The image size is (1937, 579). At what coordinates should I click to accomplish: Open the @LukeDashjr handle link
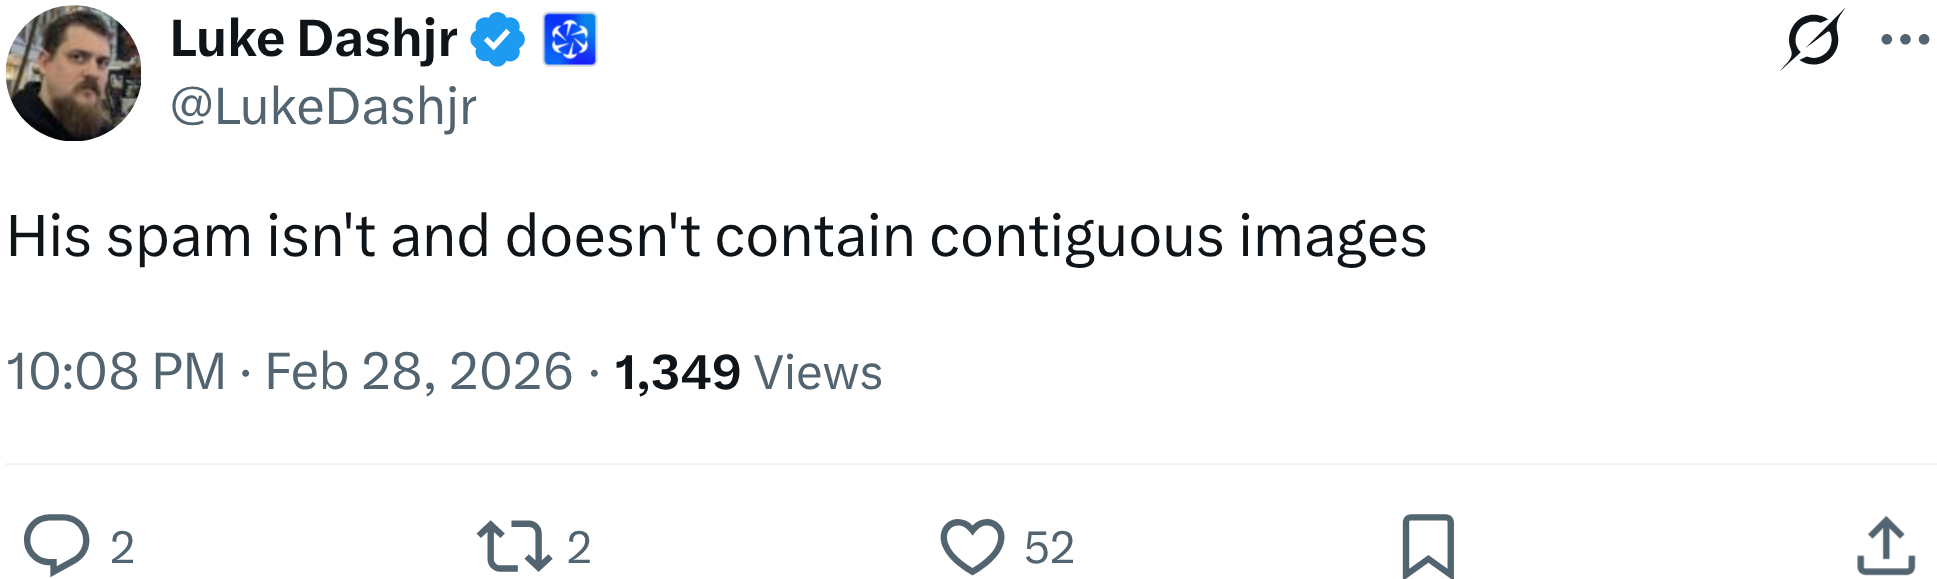click(323, 107)
